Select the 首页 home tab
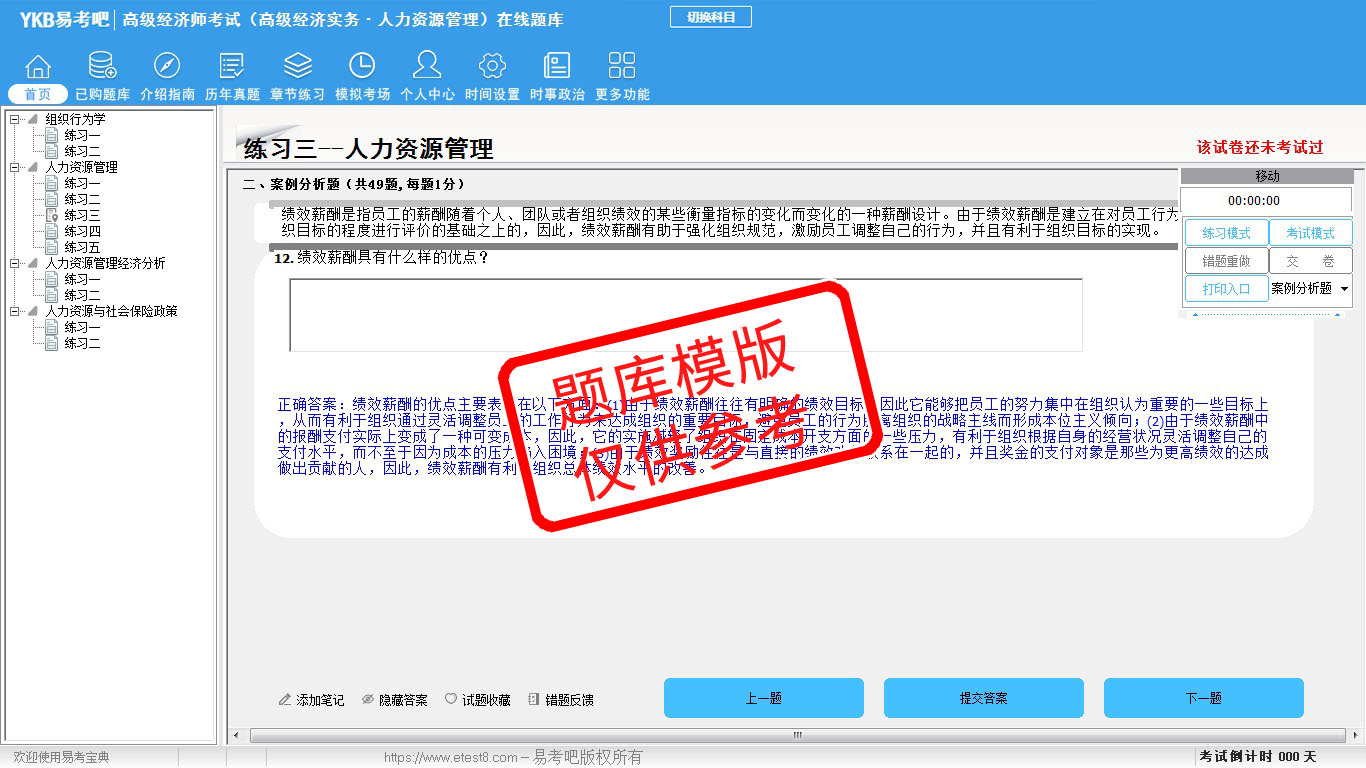Image resolution: width=1366 pixels, height=768 pixels. pos(38,94)
